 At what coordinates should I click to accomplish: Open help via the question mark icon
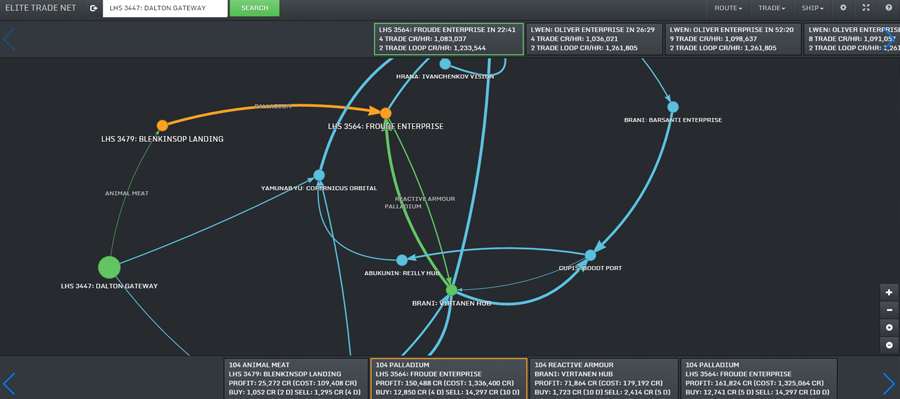[889, 8]
